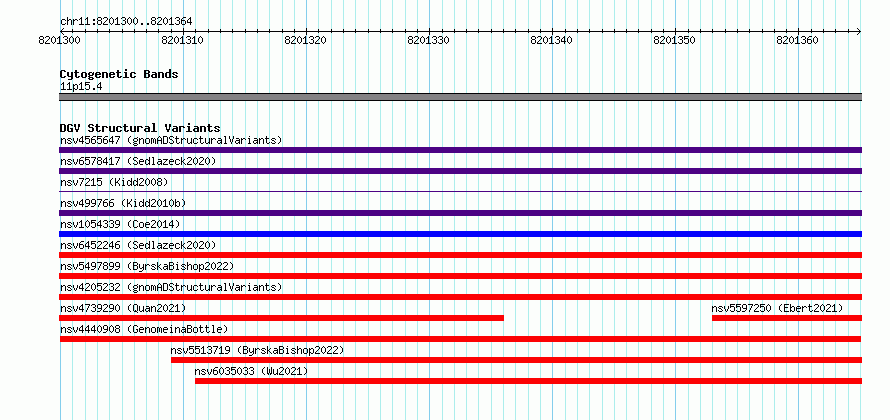This screenshot has width=890, height=420.
Task: Open nsv4440908 (GenomeinaBottle) label
Action: 144,329
